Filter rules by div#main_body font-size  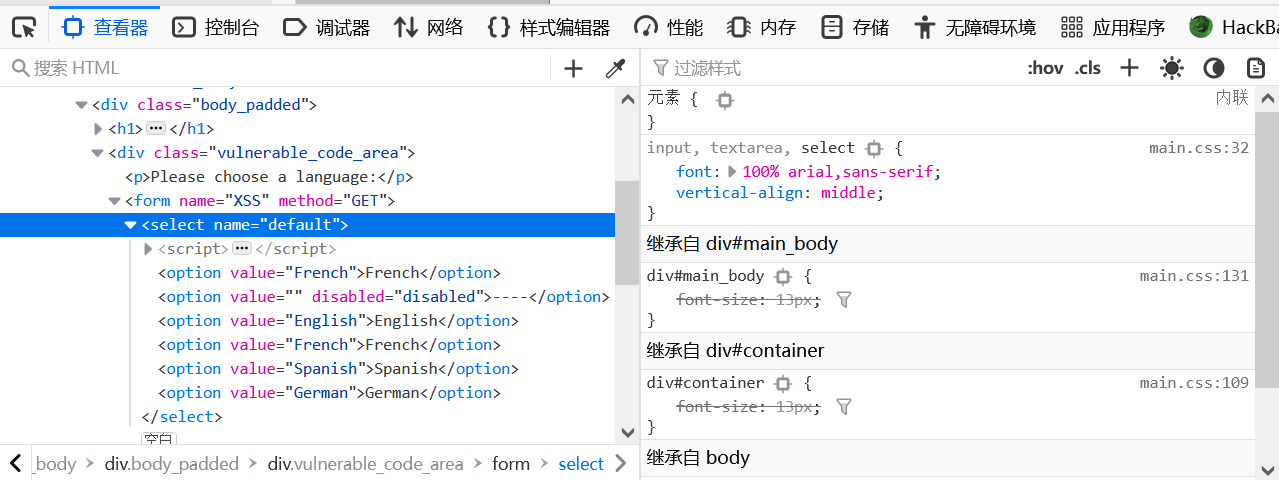click(x=844, y=299)
